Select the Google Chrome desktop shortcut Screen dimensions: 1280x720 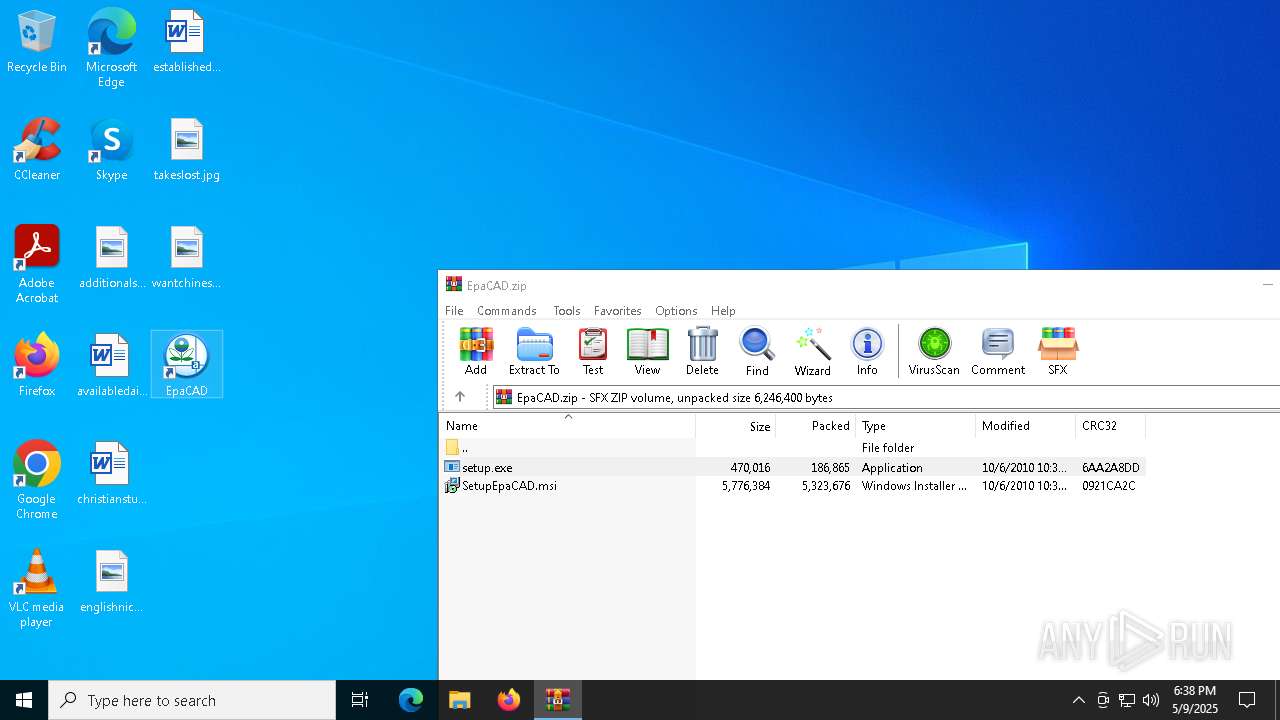37,480
